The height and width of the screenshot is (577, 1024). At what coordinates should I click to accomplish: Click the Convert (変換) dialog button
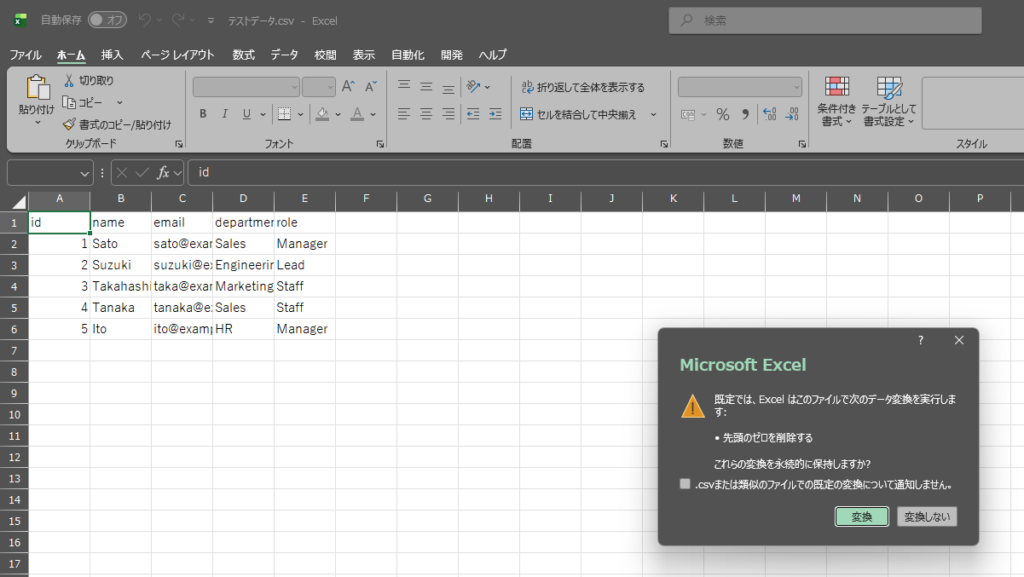pos(861,517)
